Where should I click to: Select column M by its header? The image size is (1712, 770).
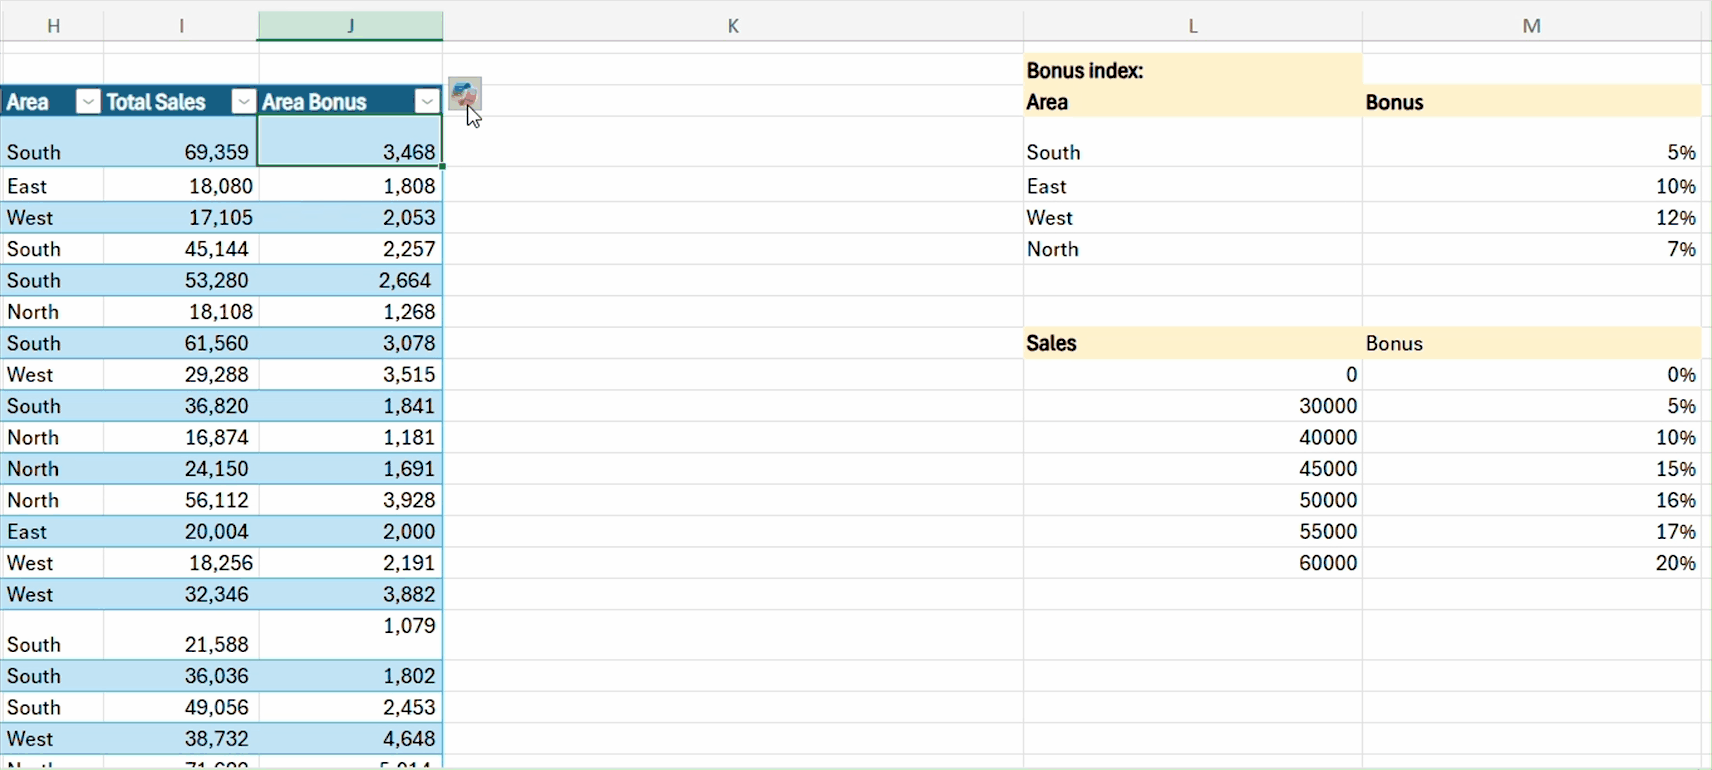(1531, 26)
